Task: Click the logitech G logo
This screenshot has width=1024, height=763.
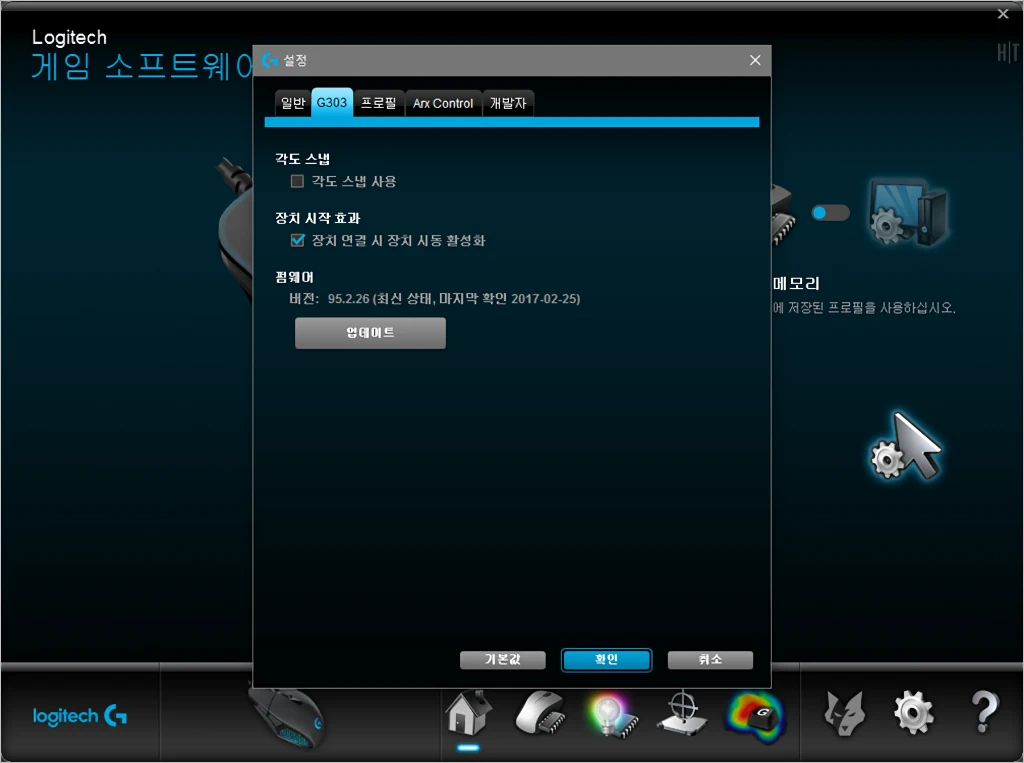Action: pyautogui.click(x=80, y=716)
